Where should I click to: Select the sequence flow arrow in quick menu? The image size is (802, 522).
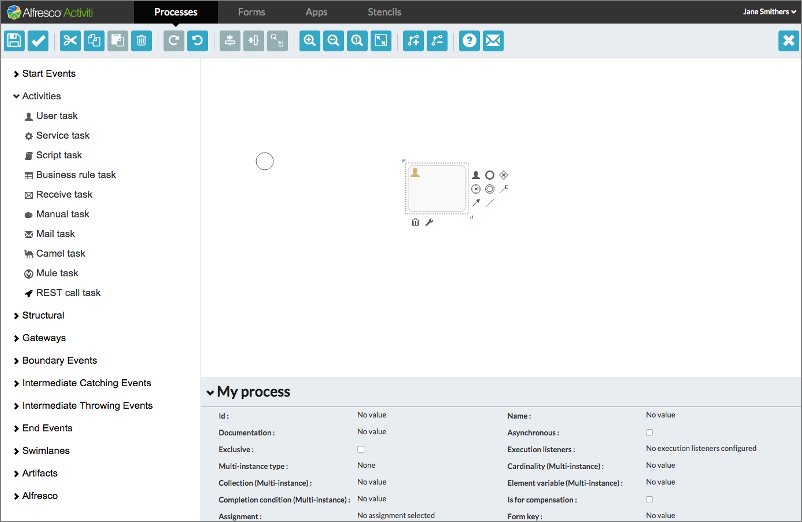476,203
